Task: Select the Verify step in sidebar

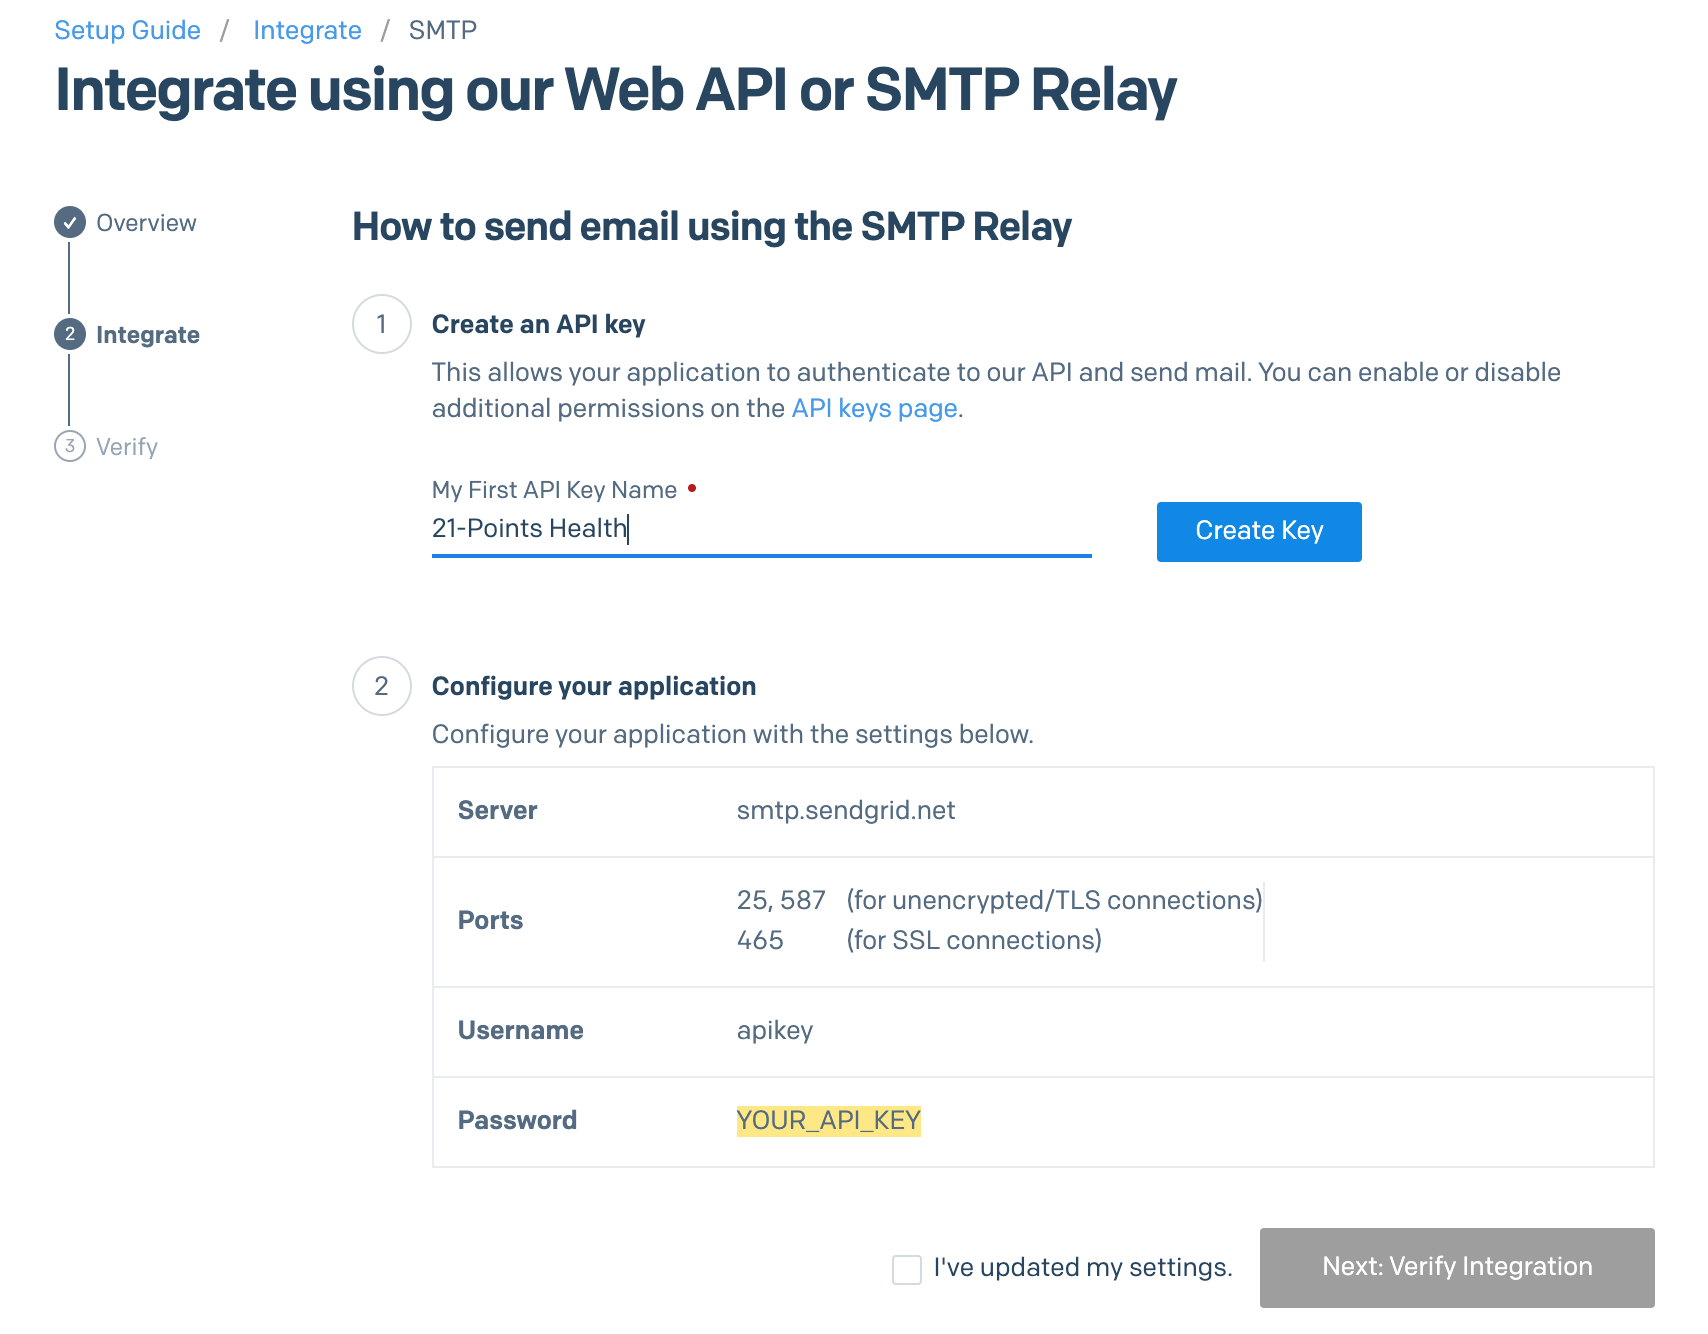Action: click(x=127, y=447)
